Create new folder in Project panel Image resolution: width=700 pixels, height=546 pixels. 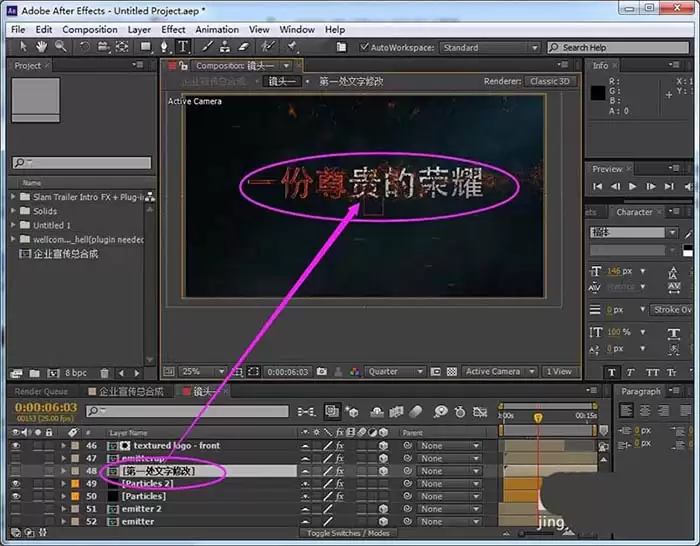[34, 373]
